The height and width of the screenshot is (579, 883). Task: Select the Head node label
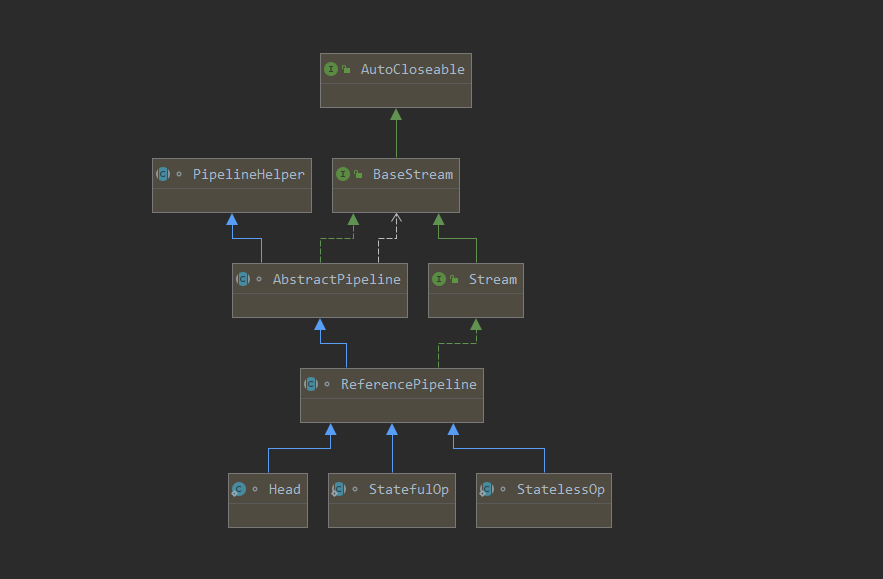pyautogui.click(x=284, y=489)
